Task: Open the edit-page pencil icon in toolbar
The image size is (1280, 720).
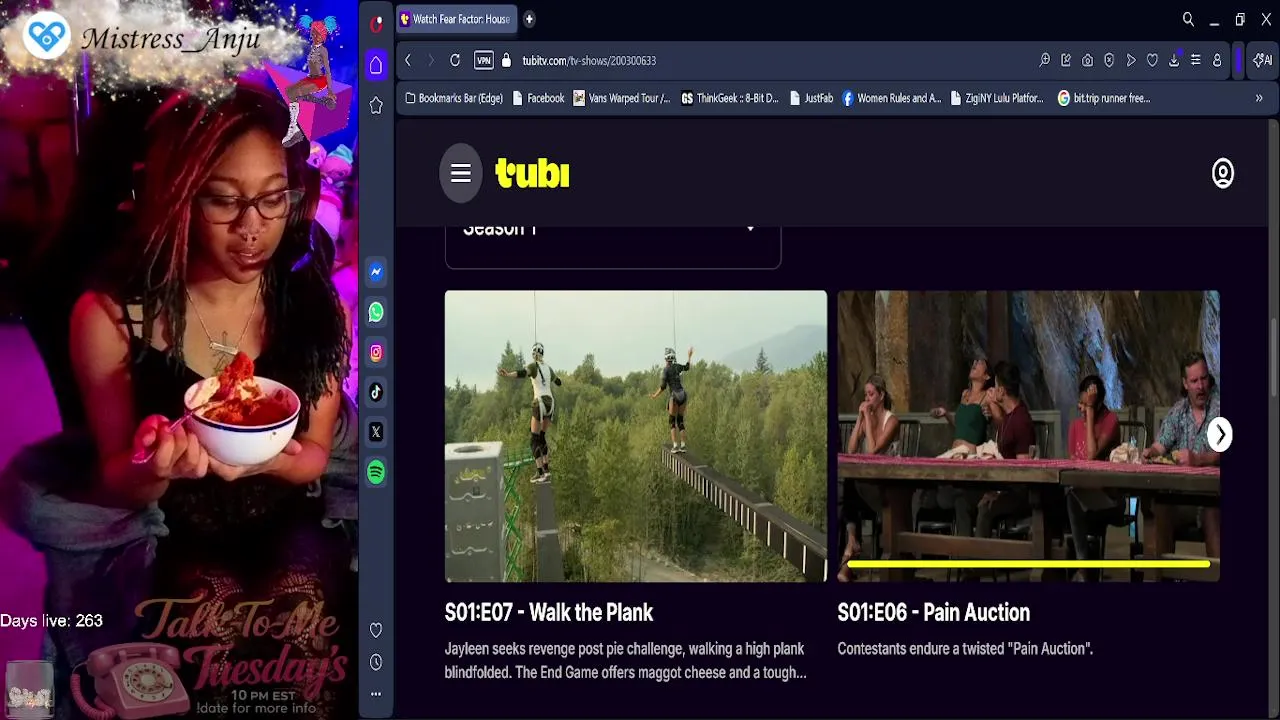Action: pos(1066,60)
